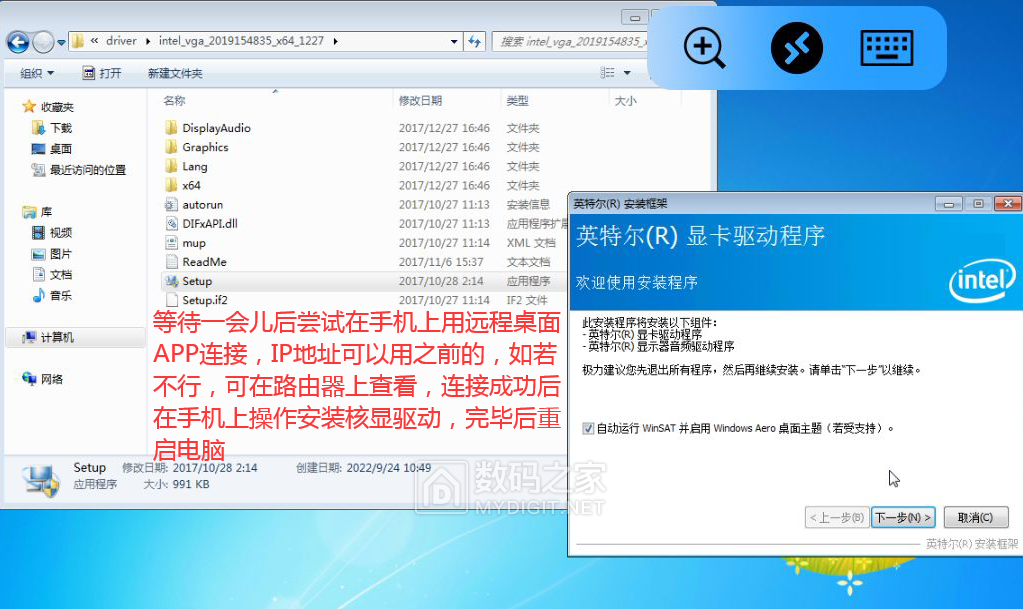Screen dimensions: 1023x609
Task: Tap the zoom magnifier icon in overlay
Action: [x=705, y=48]
